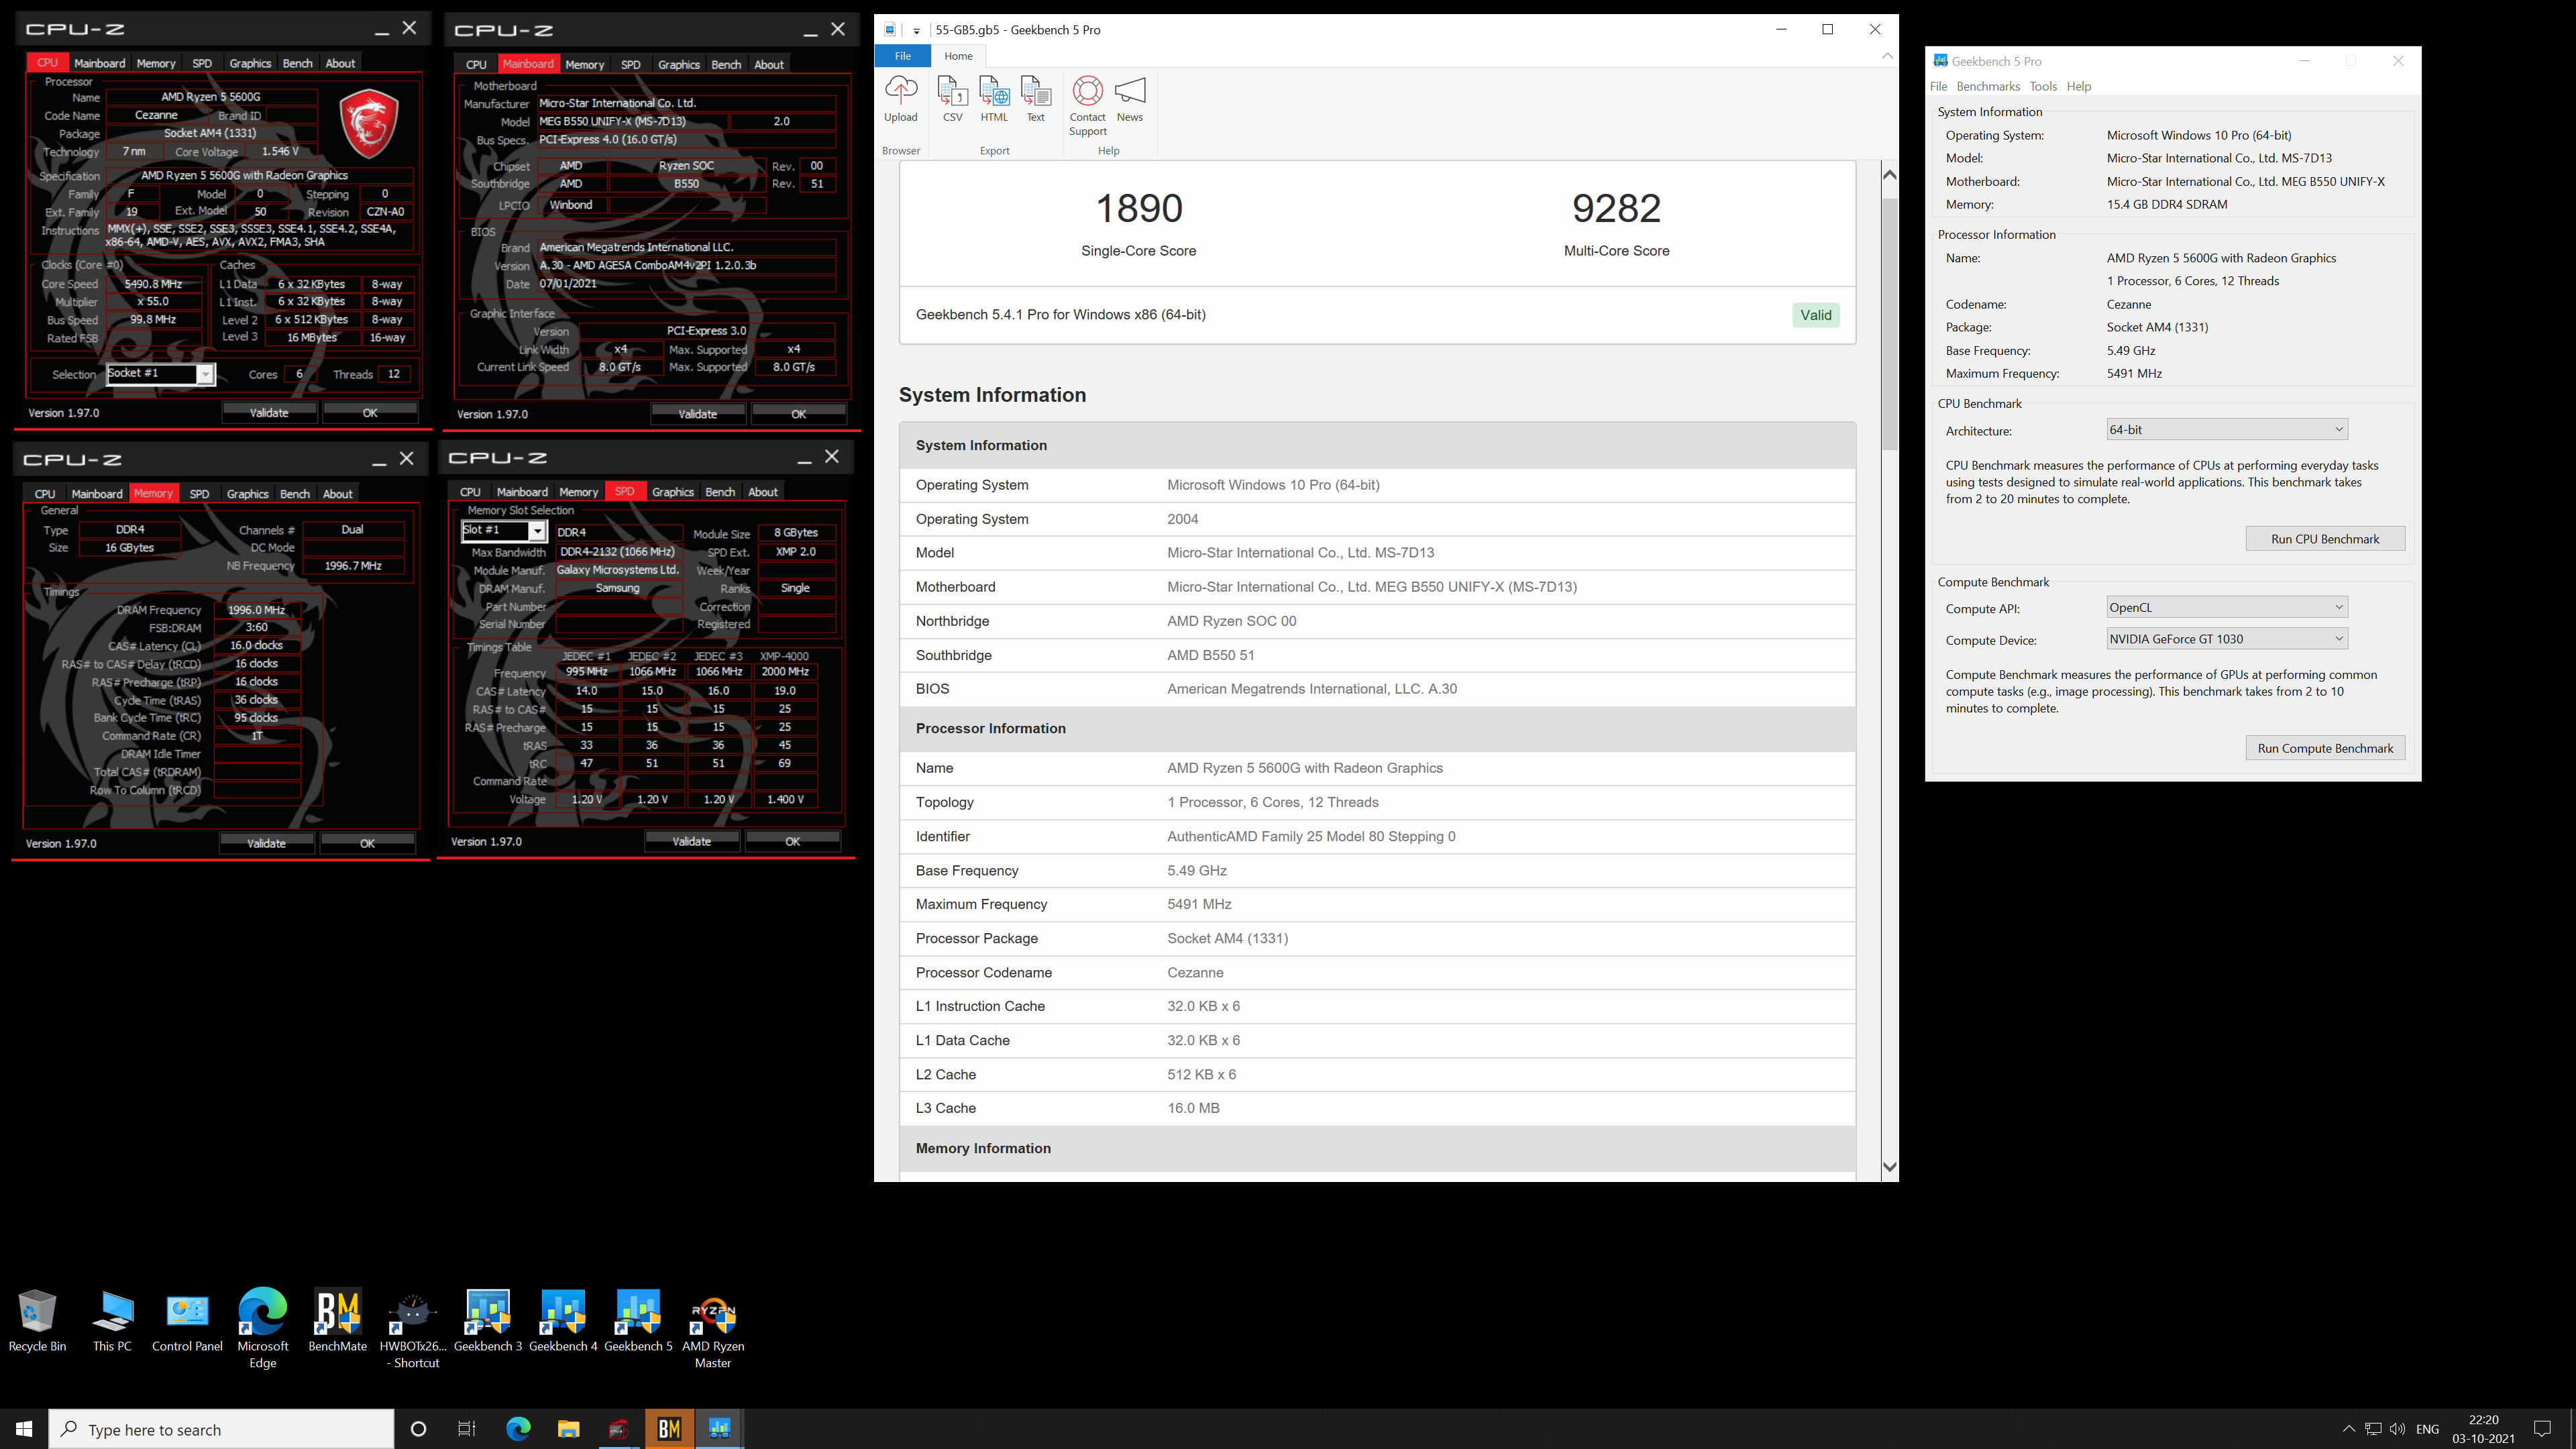Open Tools menu in Geekbench 5 Pro

(2043, 87)
